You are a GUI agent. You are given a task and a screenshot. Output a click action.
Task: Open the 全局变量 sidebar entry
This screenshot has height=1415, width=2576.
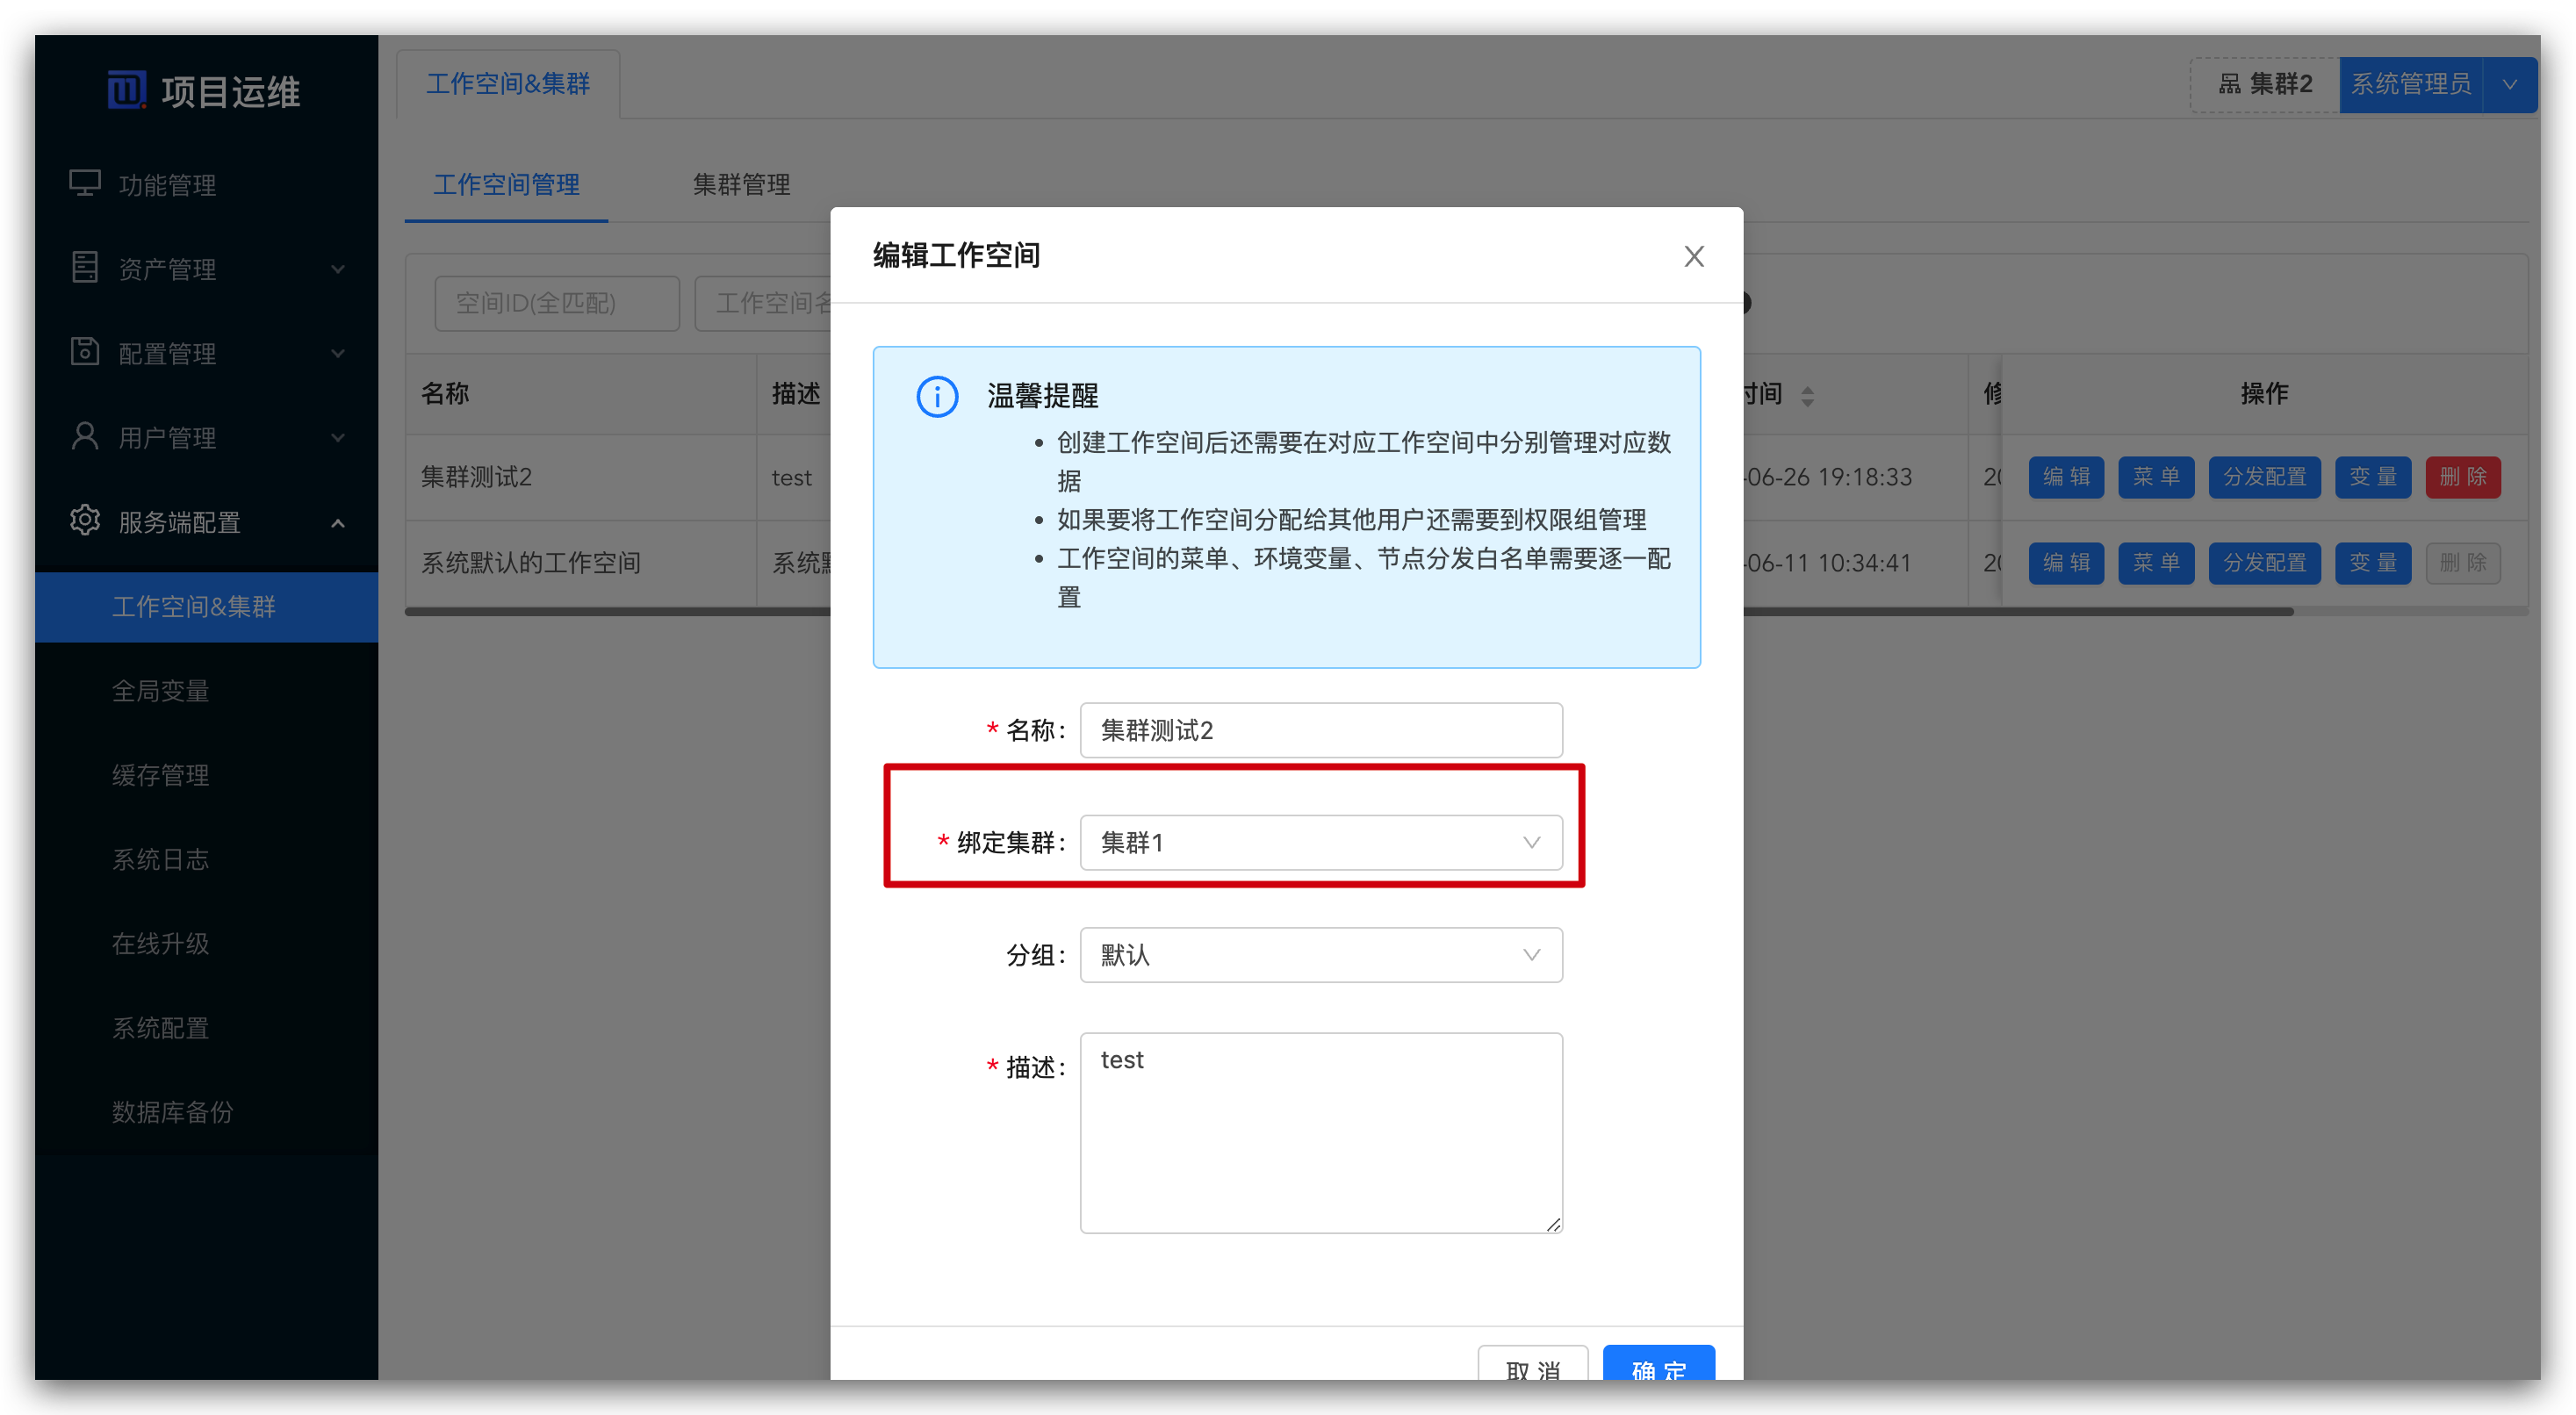pos(161,690)
